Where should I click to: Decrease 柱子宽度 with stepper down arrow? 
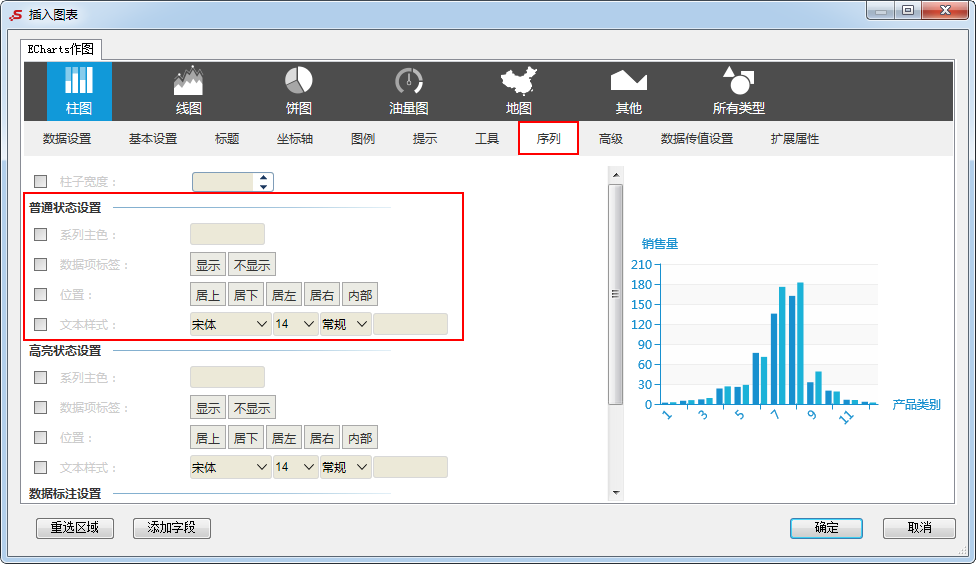tap(263, 186)
